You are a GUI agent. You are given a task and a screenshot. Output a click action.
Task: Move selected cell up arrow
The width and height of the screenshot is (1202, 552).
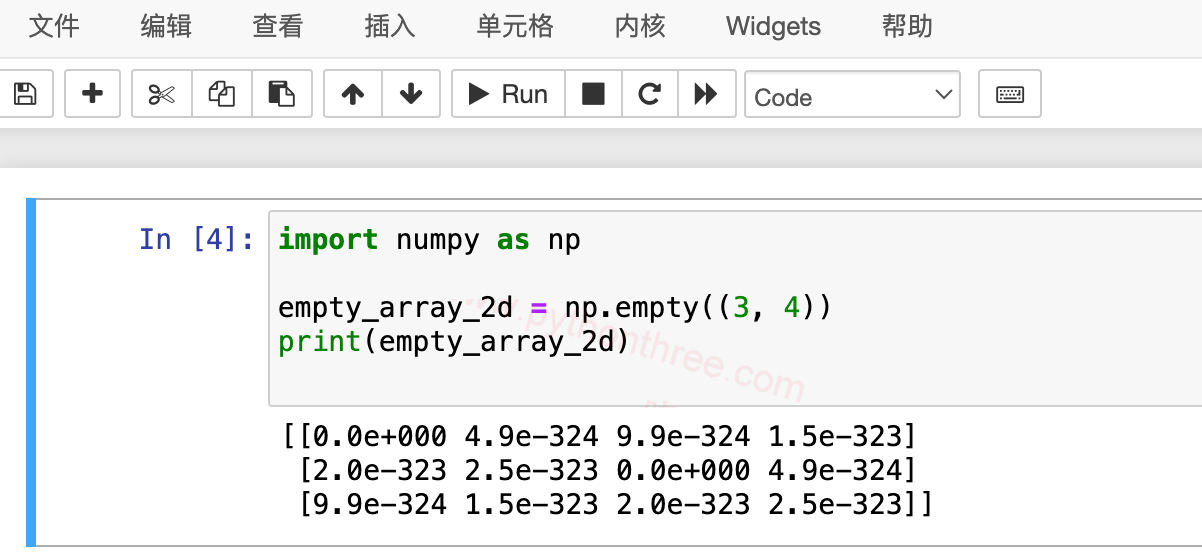click(x=353, y=94)
